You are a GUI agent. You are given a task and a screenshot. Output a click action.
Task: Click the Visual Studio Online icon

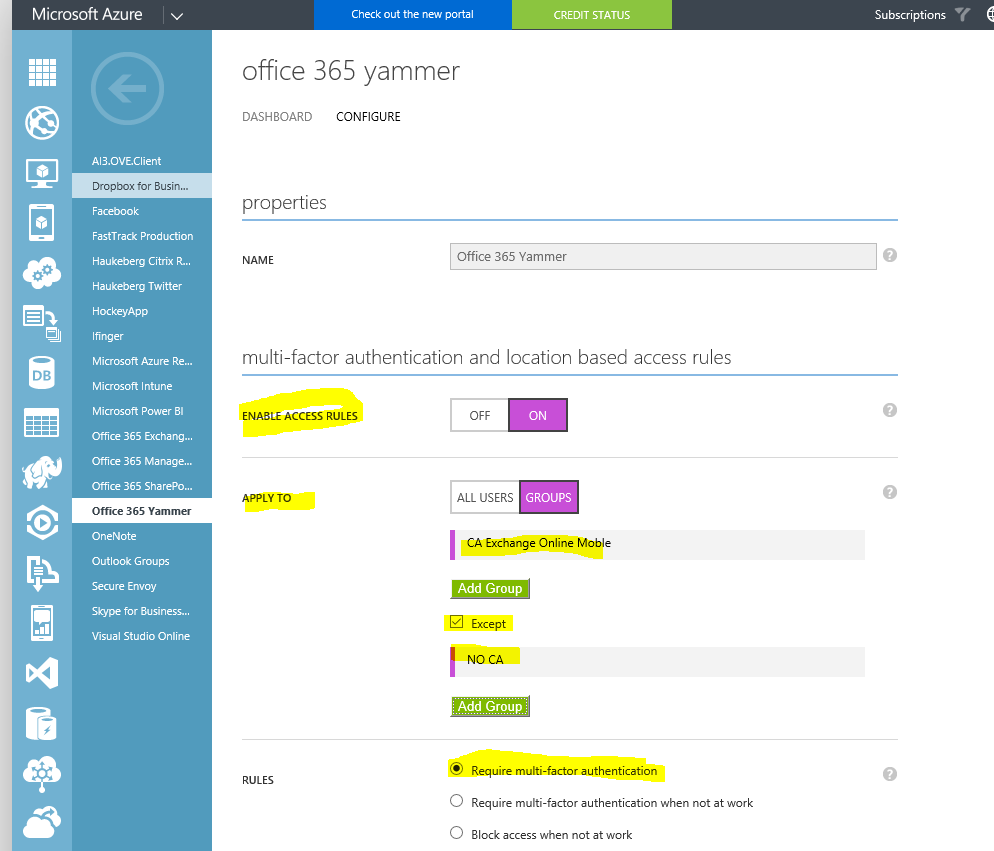coord(41,673)
